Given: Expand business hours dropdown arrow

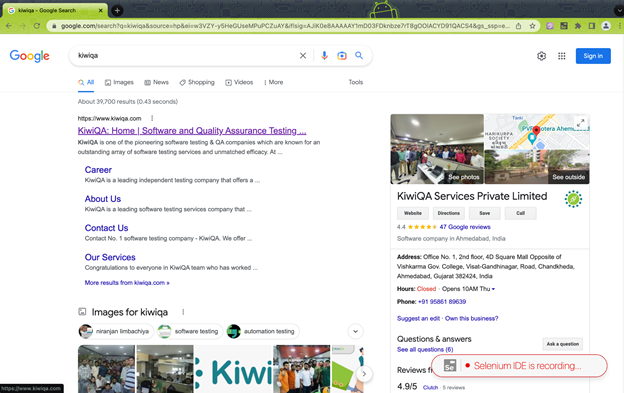Looking at the screenshot, I should [x=493, y=289].
